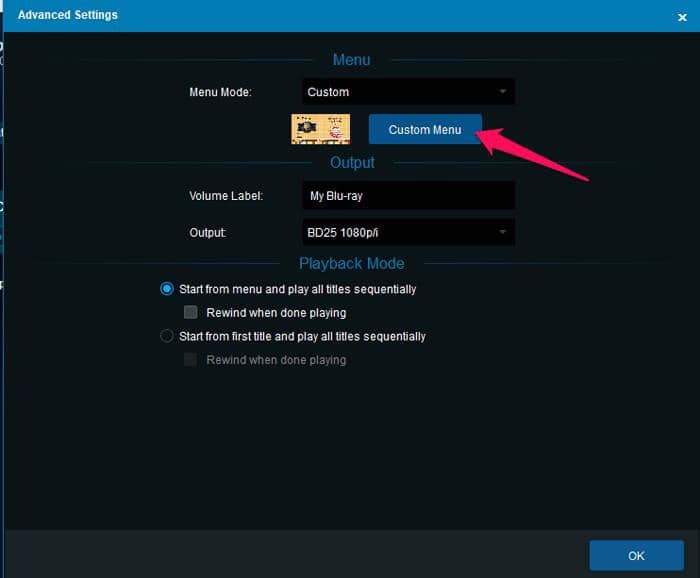Choose Start from first title radio option

coord(167,336)
